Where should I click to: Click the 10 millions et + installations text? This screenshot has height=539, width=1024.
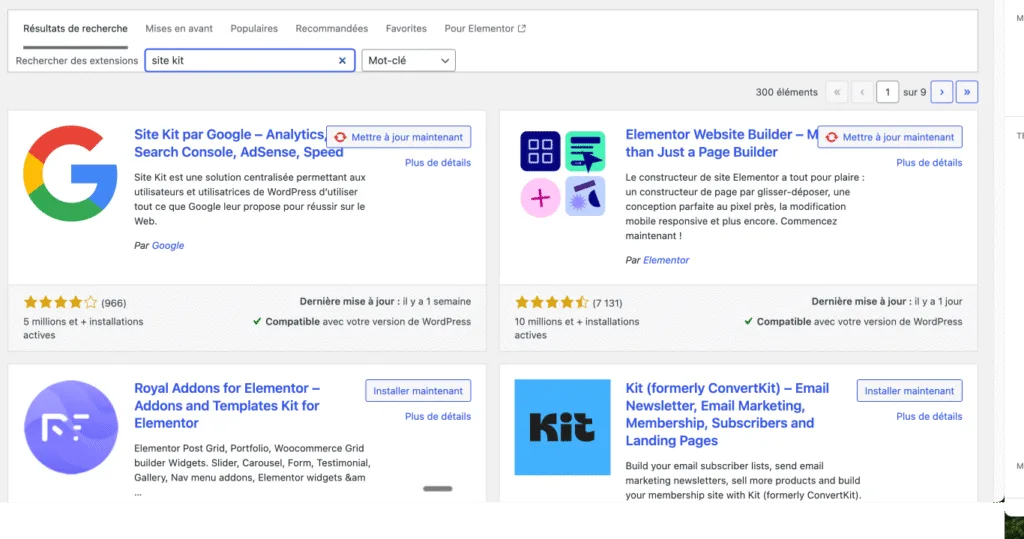pyautogui.click(x=577, y=328)
